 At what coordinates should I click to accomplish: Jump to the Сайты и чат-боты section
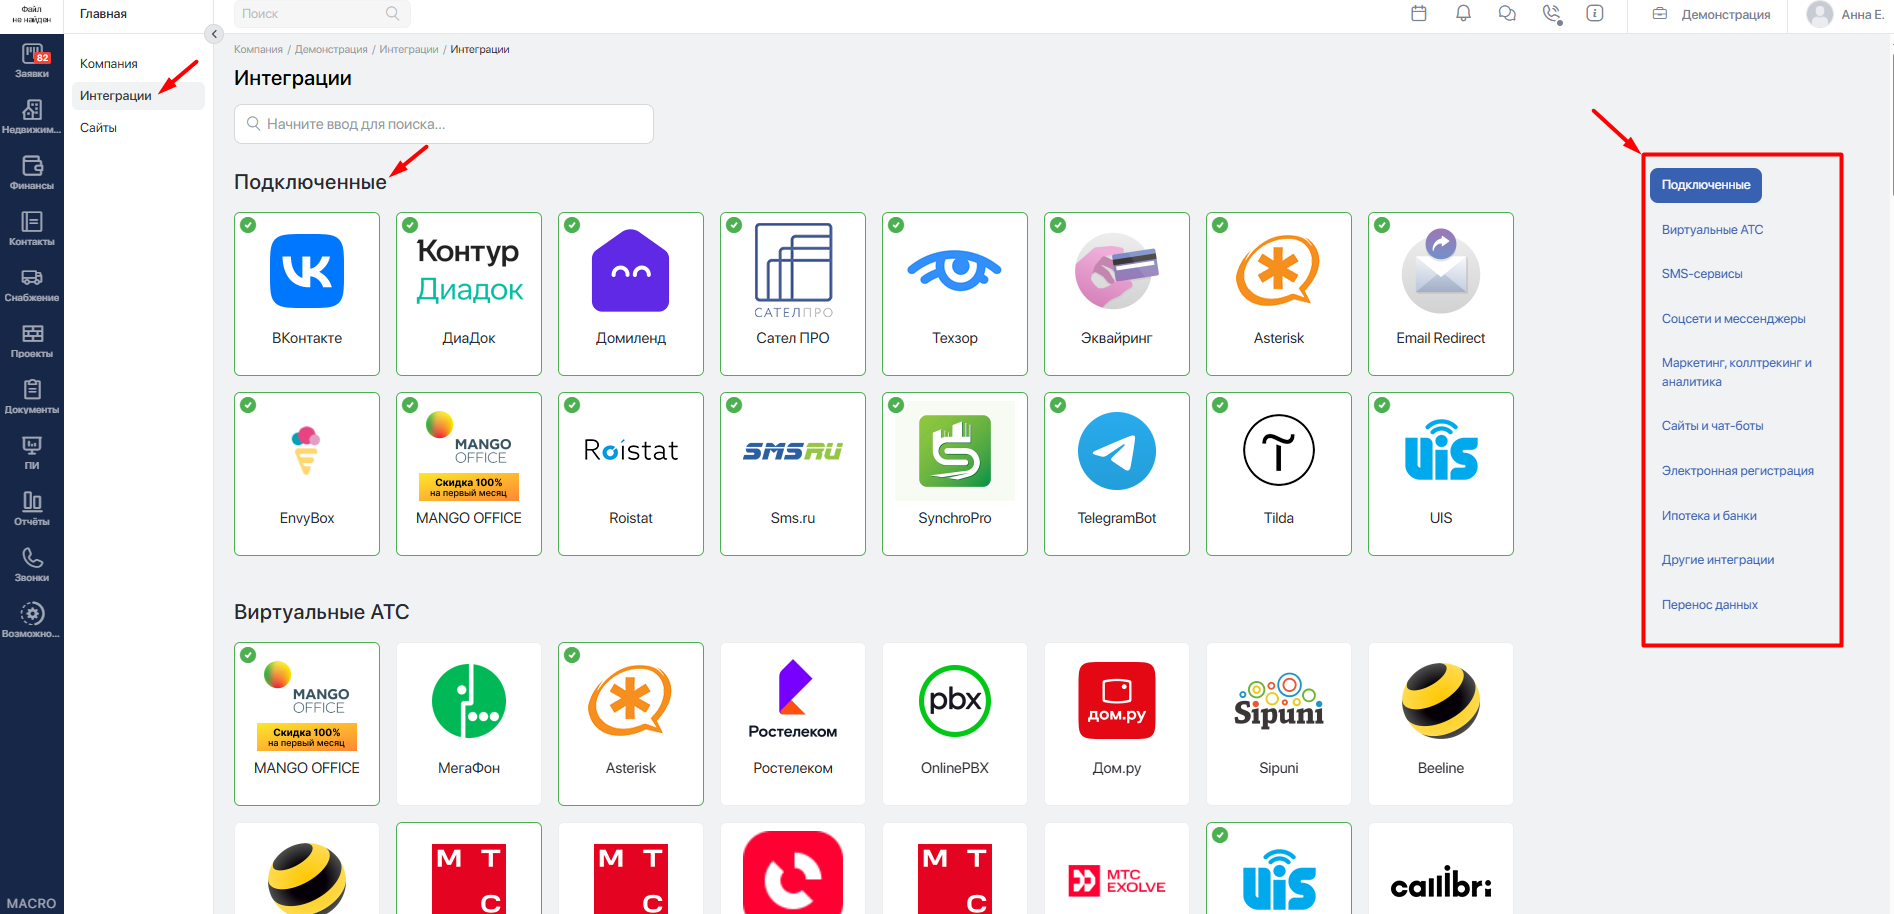click(1713, 426)
